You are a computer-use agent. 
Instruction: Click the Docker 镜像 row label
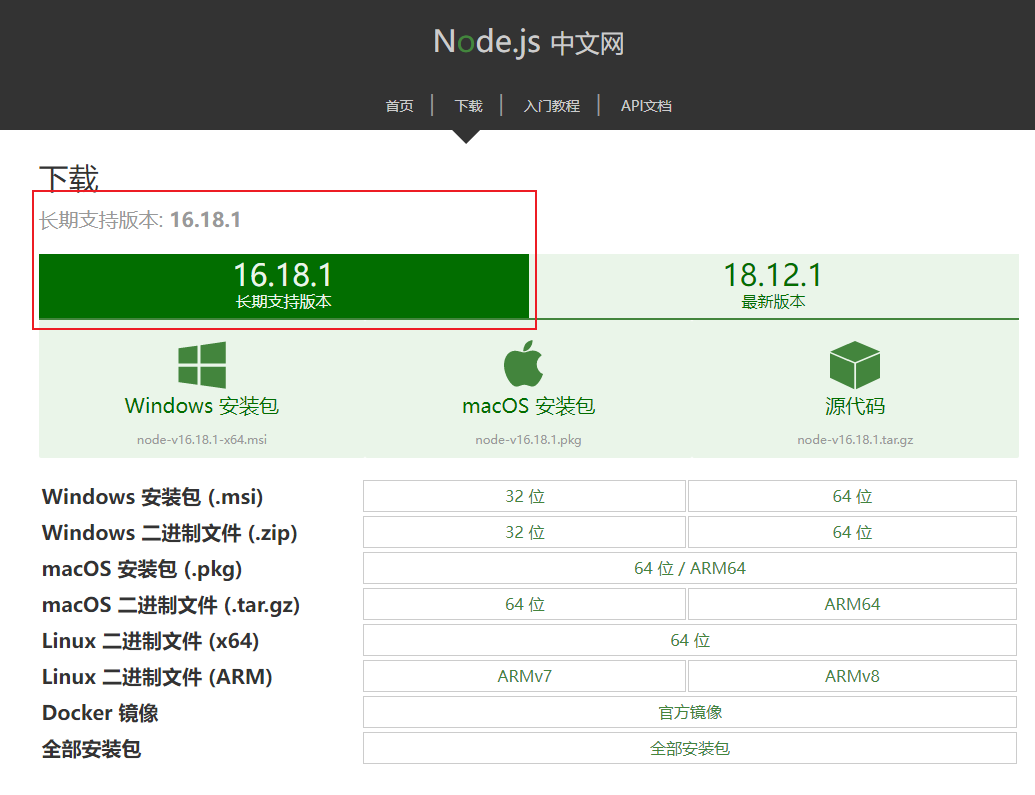point(100,713)
